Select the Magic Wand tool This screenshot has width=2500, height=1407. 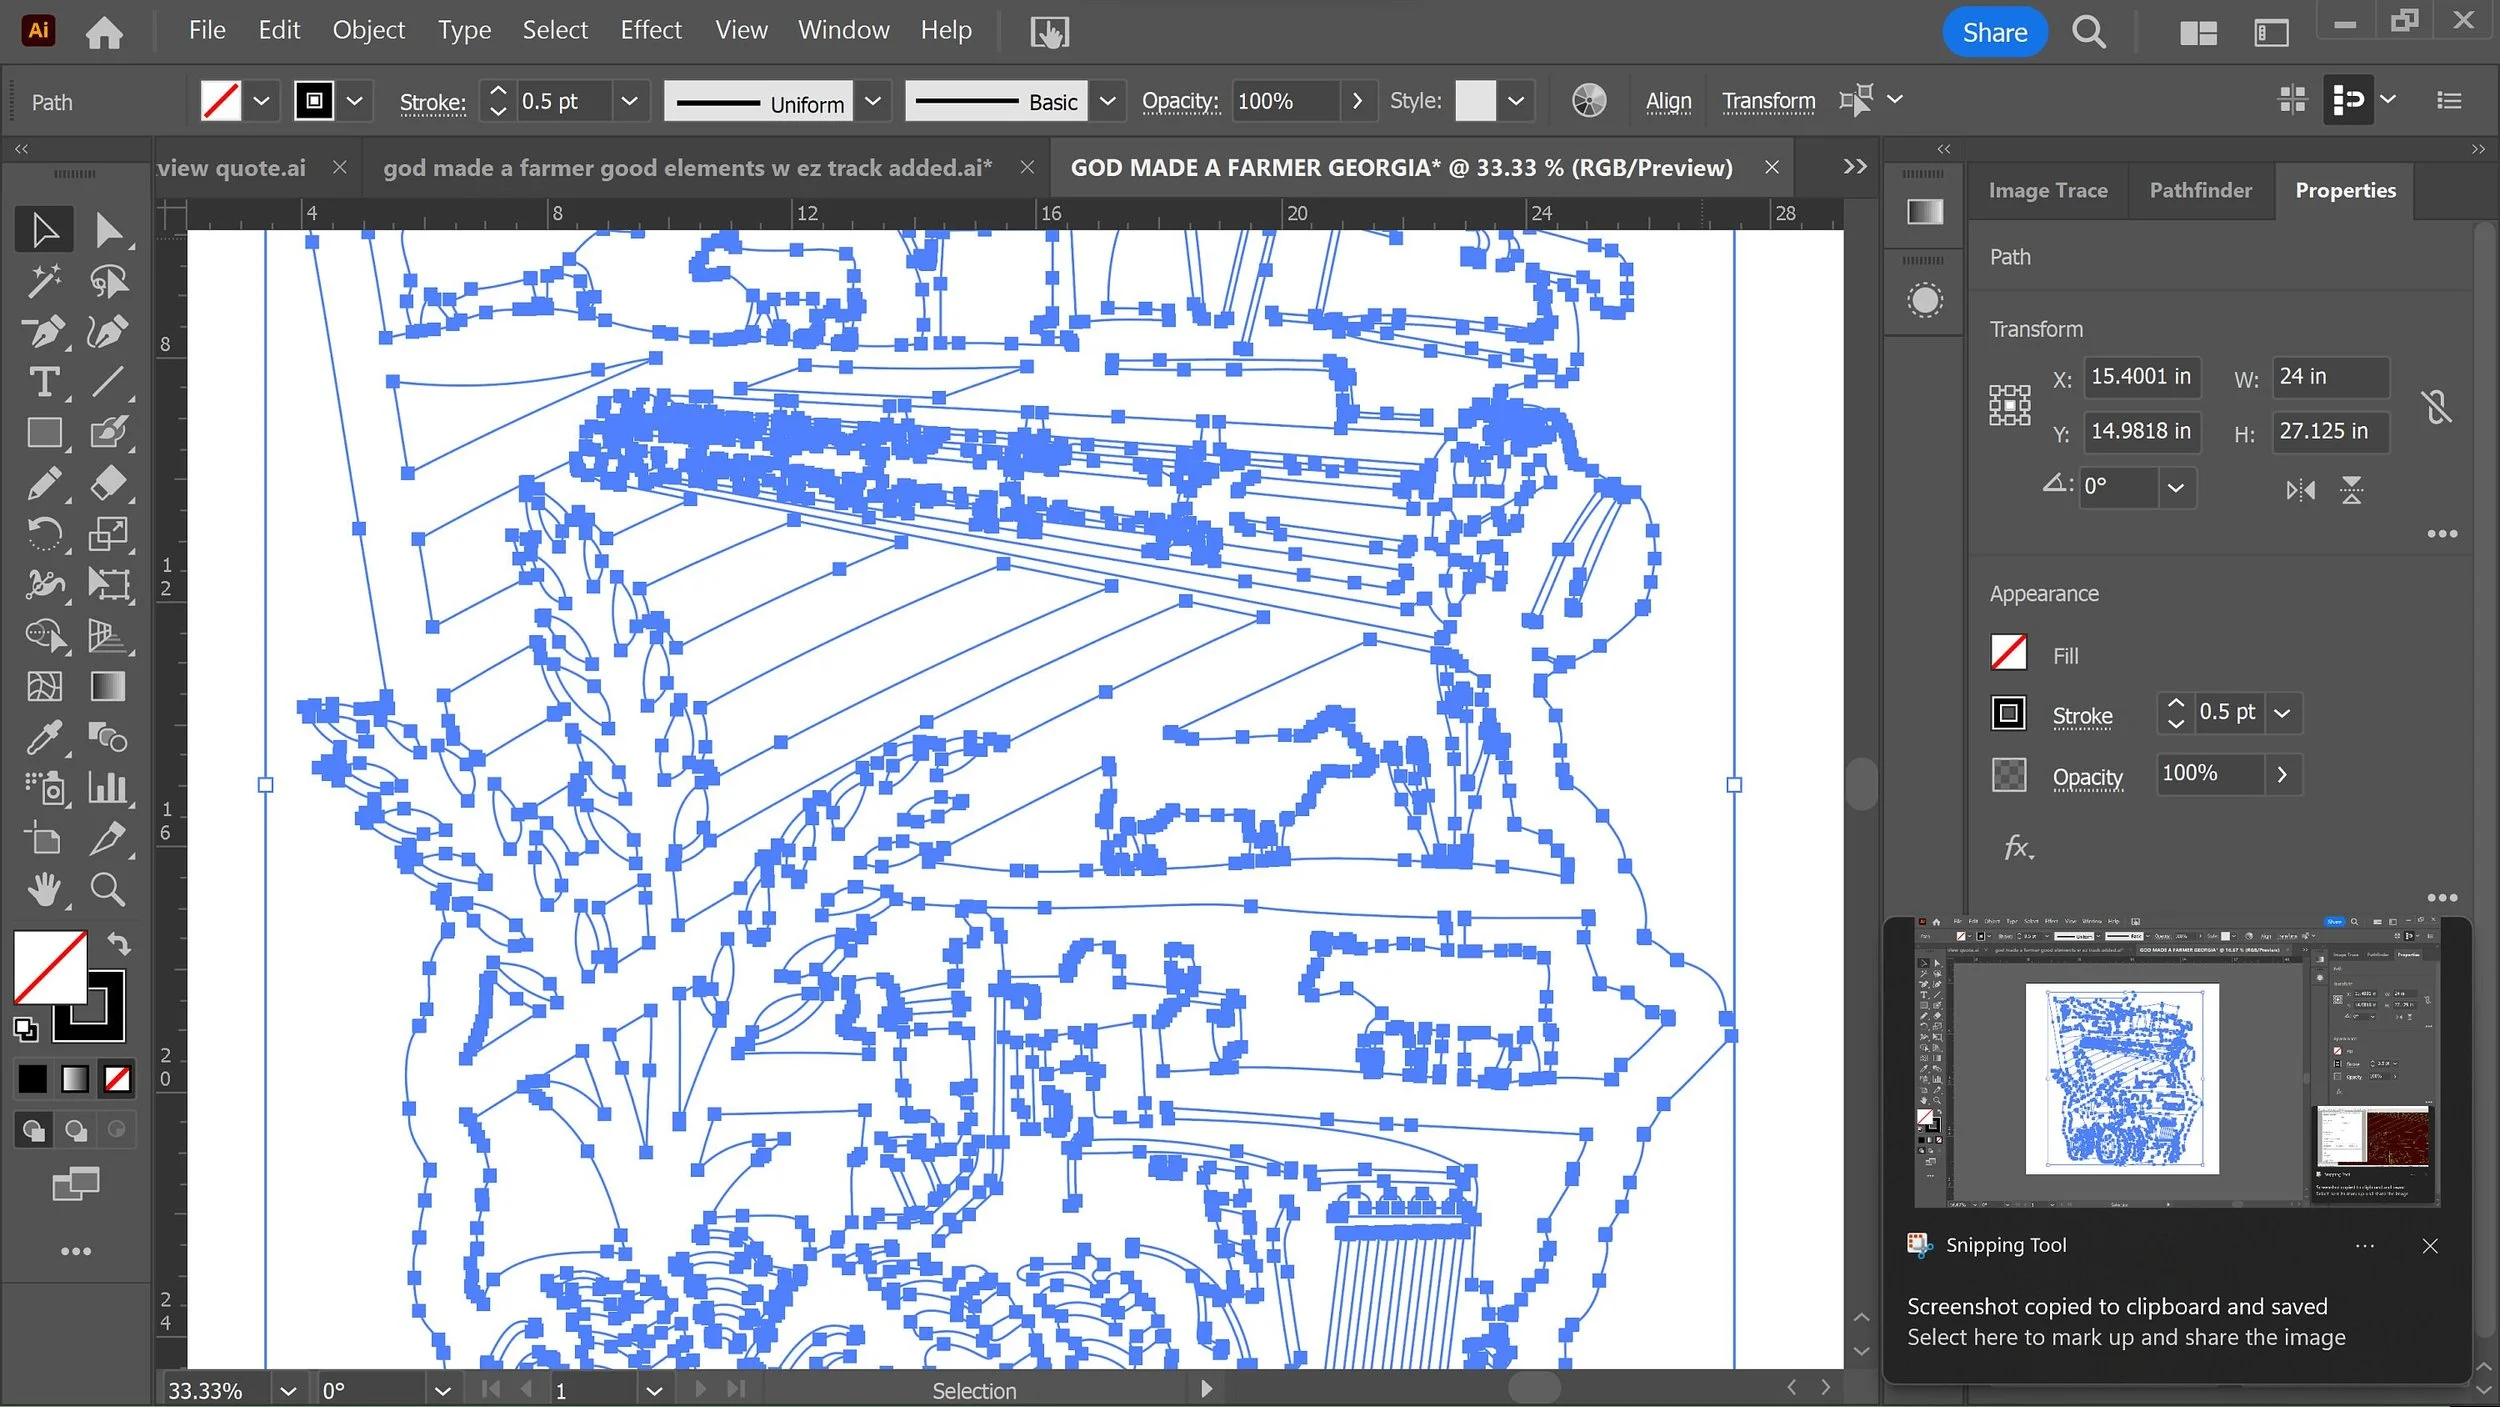(44, 281)
